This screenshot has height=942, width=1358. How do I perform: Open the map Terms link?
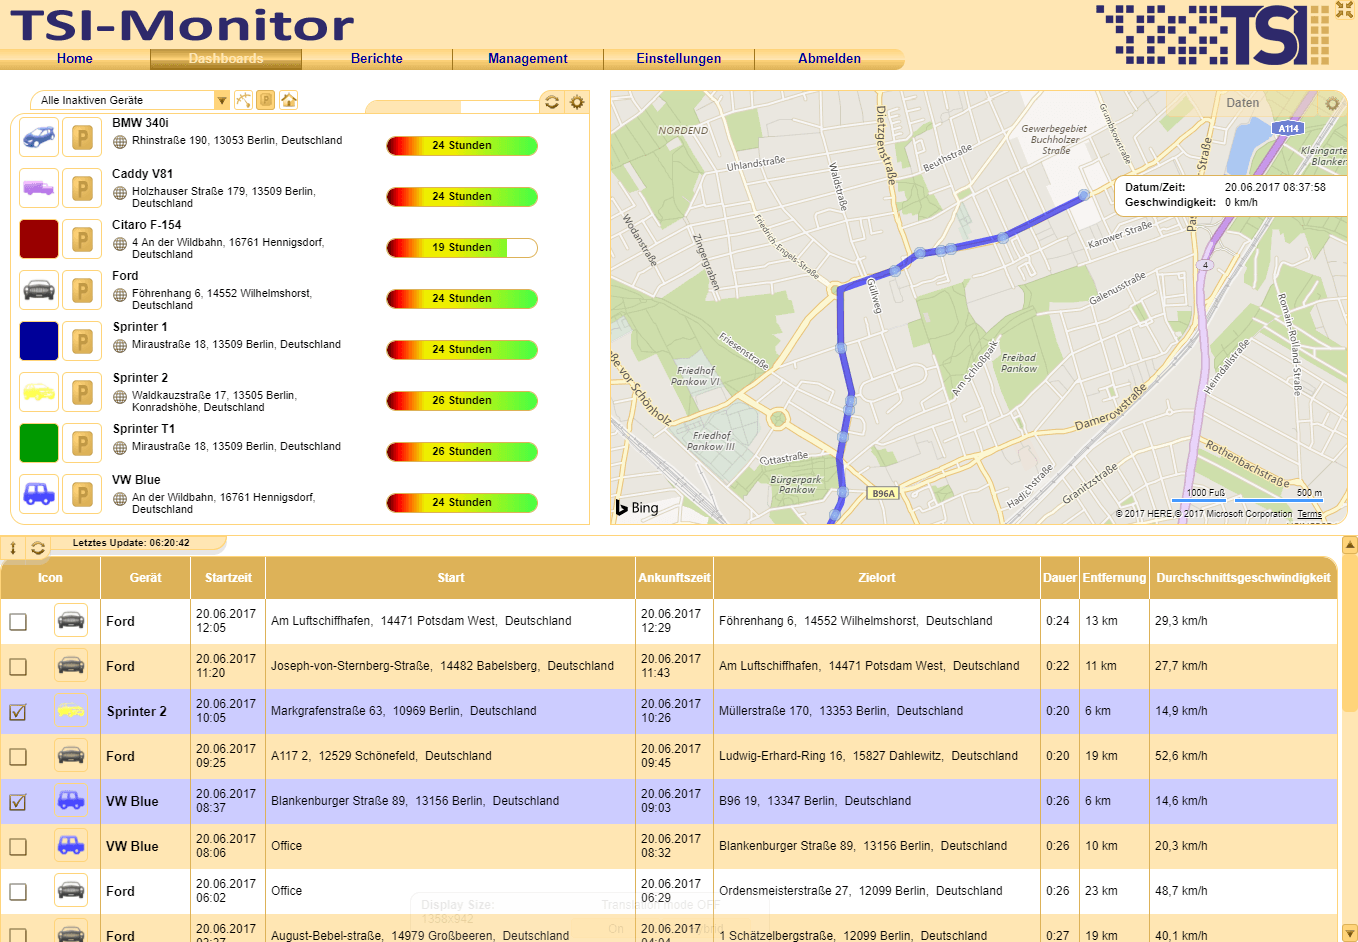(x=1310, y=514)
